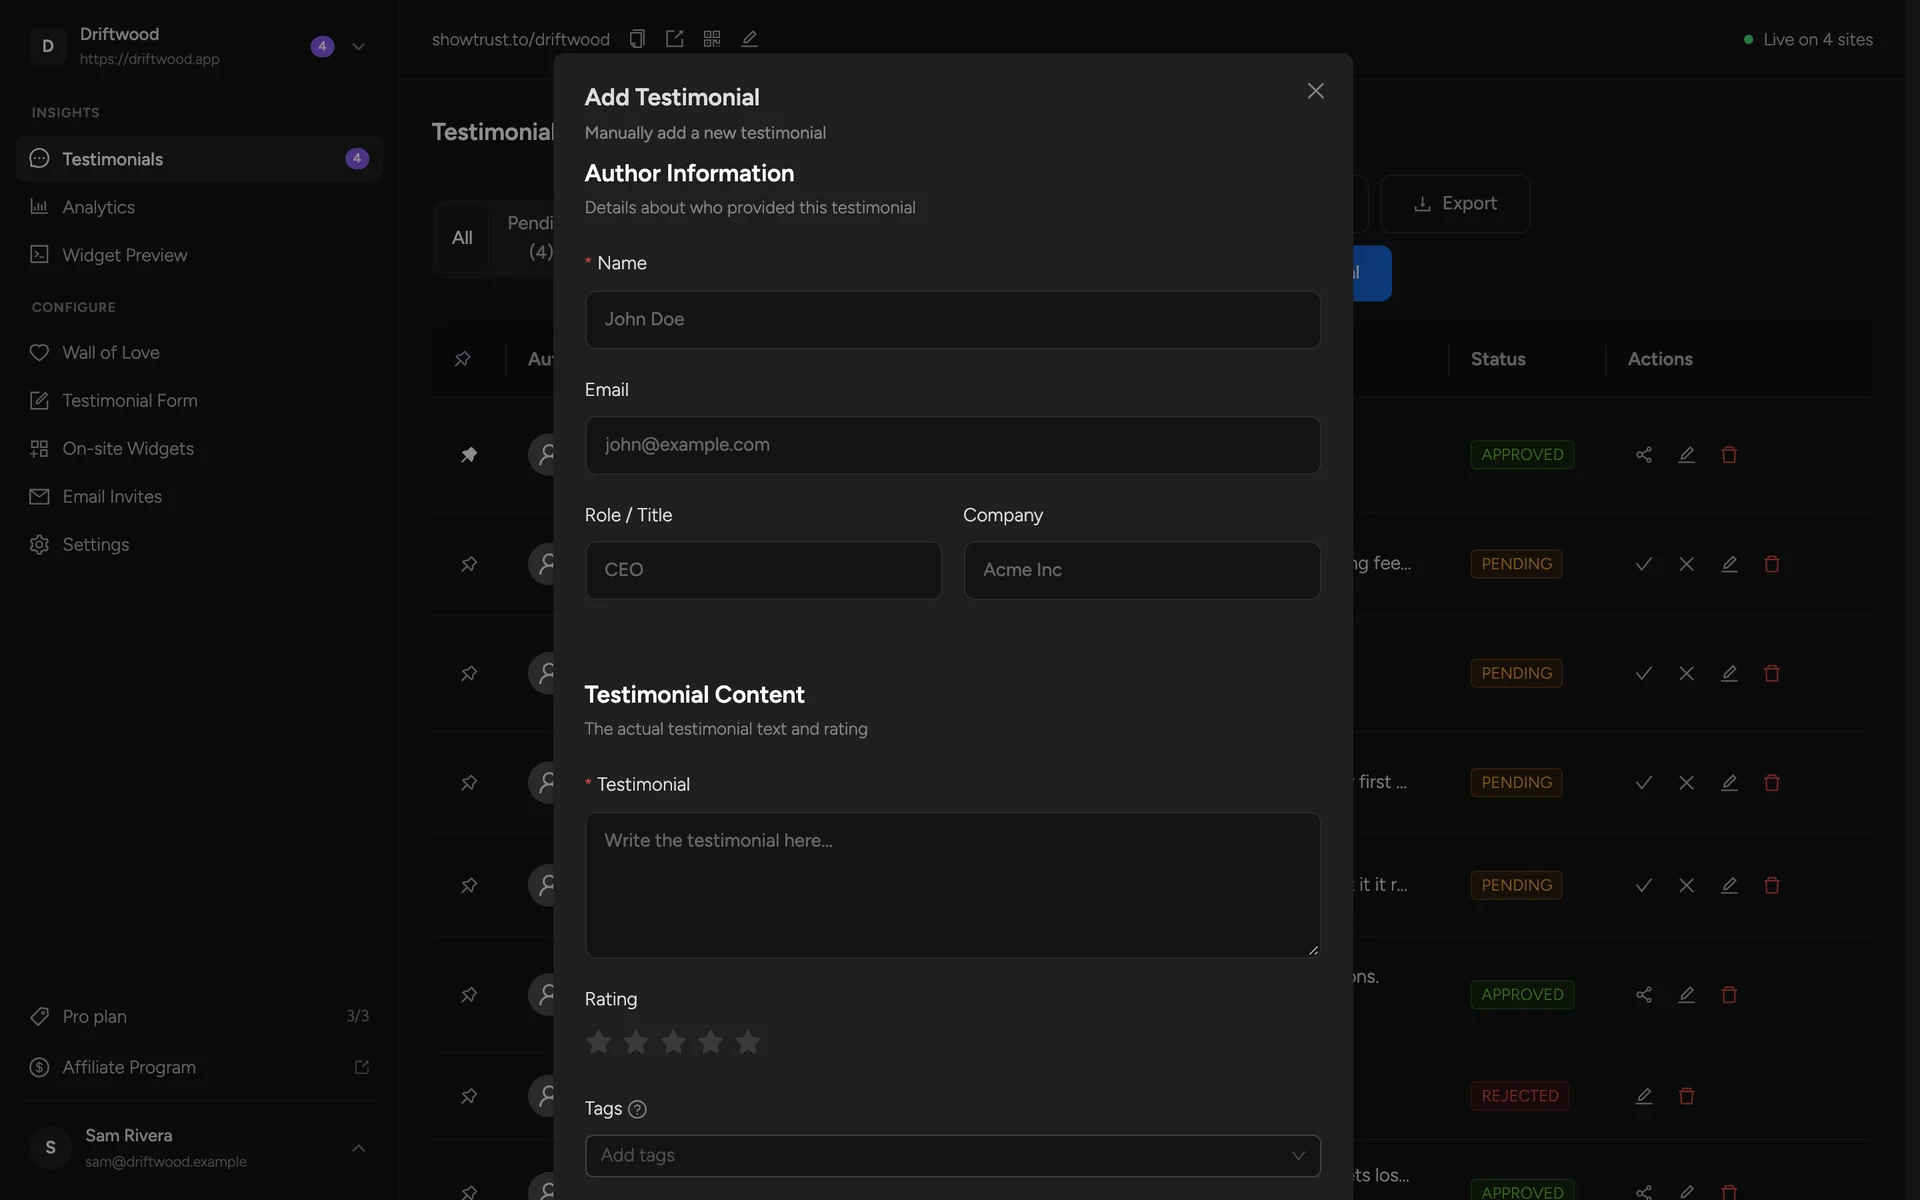Copy the showtrust.to/driftwood link
The image size is (1920, 1200).
point(637,39)
